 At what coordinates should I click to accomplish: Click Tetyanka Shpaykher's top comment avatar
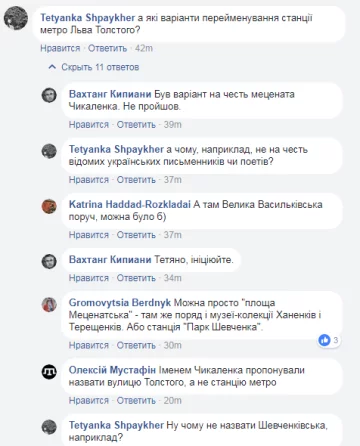[x=16, y=18]
